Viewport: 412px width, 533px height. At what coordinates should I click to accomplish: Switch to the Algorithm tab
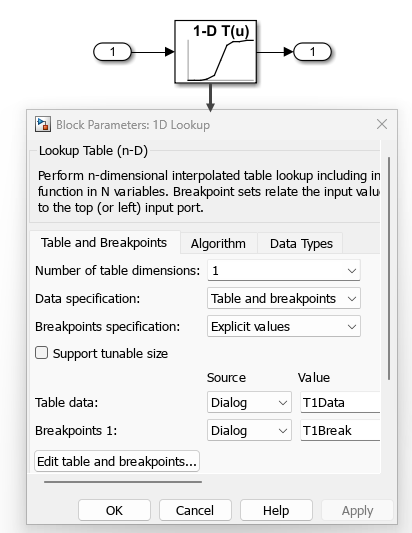pos(218,243)
